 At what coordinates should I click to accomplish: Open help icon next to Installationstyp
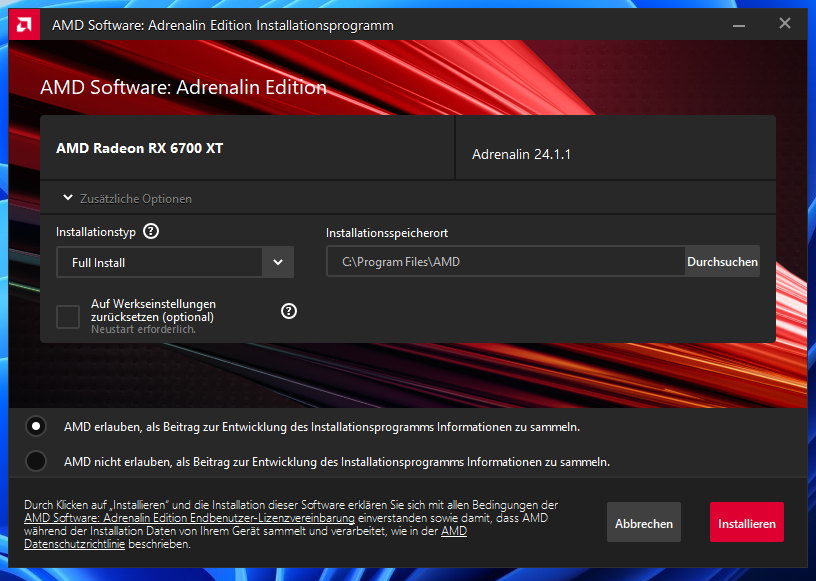[151, 231]
